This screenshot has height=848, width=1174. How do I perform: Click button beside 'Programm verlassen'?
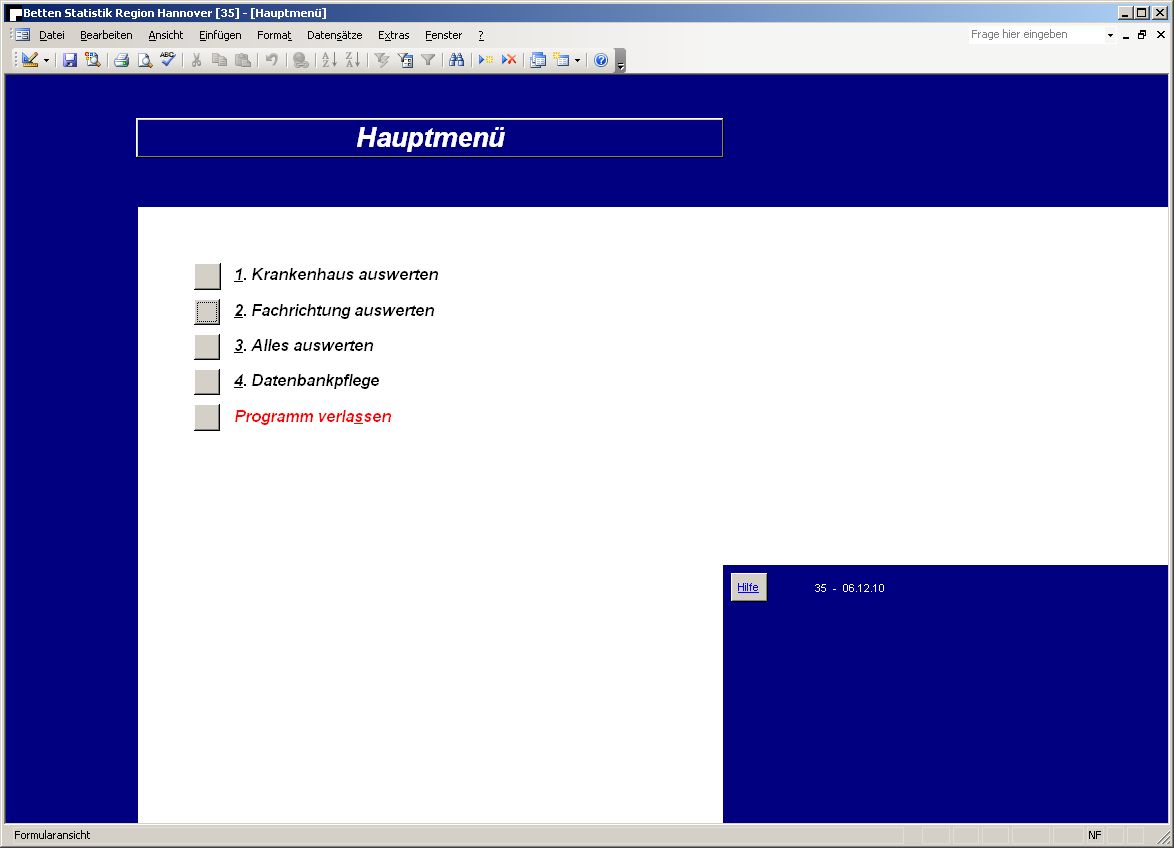pos(207,417)
